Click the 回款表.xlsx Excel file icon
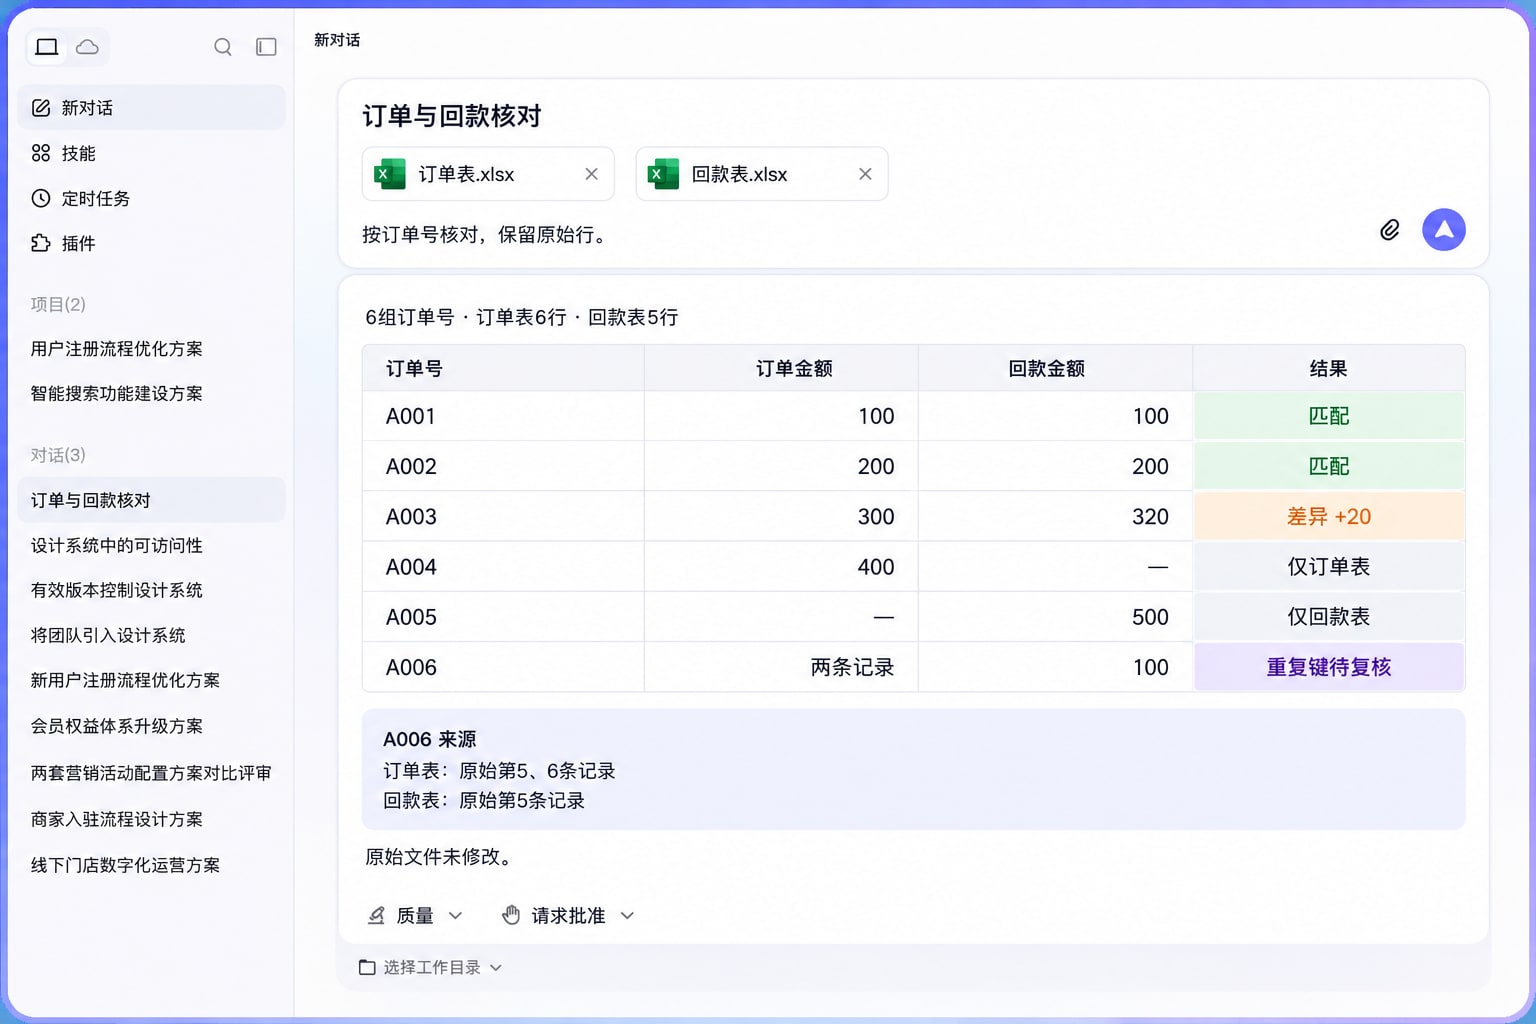The image size is (1536, 1024). [x=663, y=174]
